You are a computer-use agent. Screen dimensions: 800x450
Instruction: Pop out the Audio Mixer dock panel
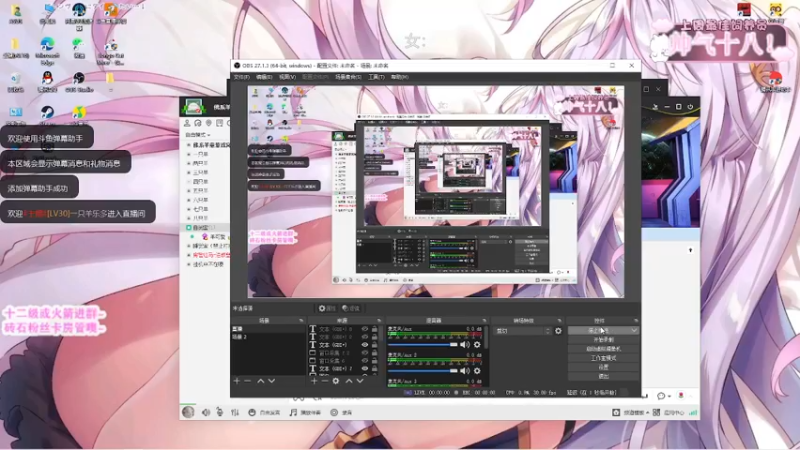pos(484,320)
